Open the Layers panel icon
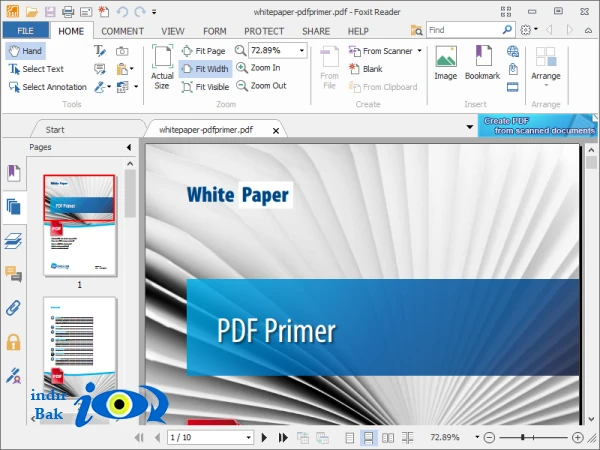Viewport: 600px width, 450px height. (x=14, y=241)
